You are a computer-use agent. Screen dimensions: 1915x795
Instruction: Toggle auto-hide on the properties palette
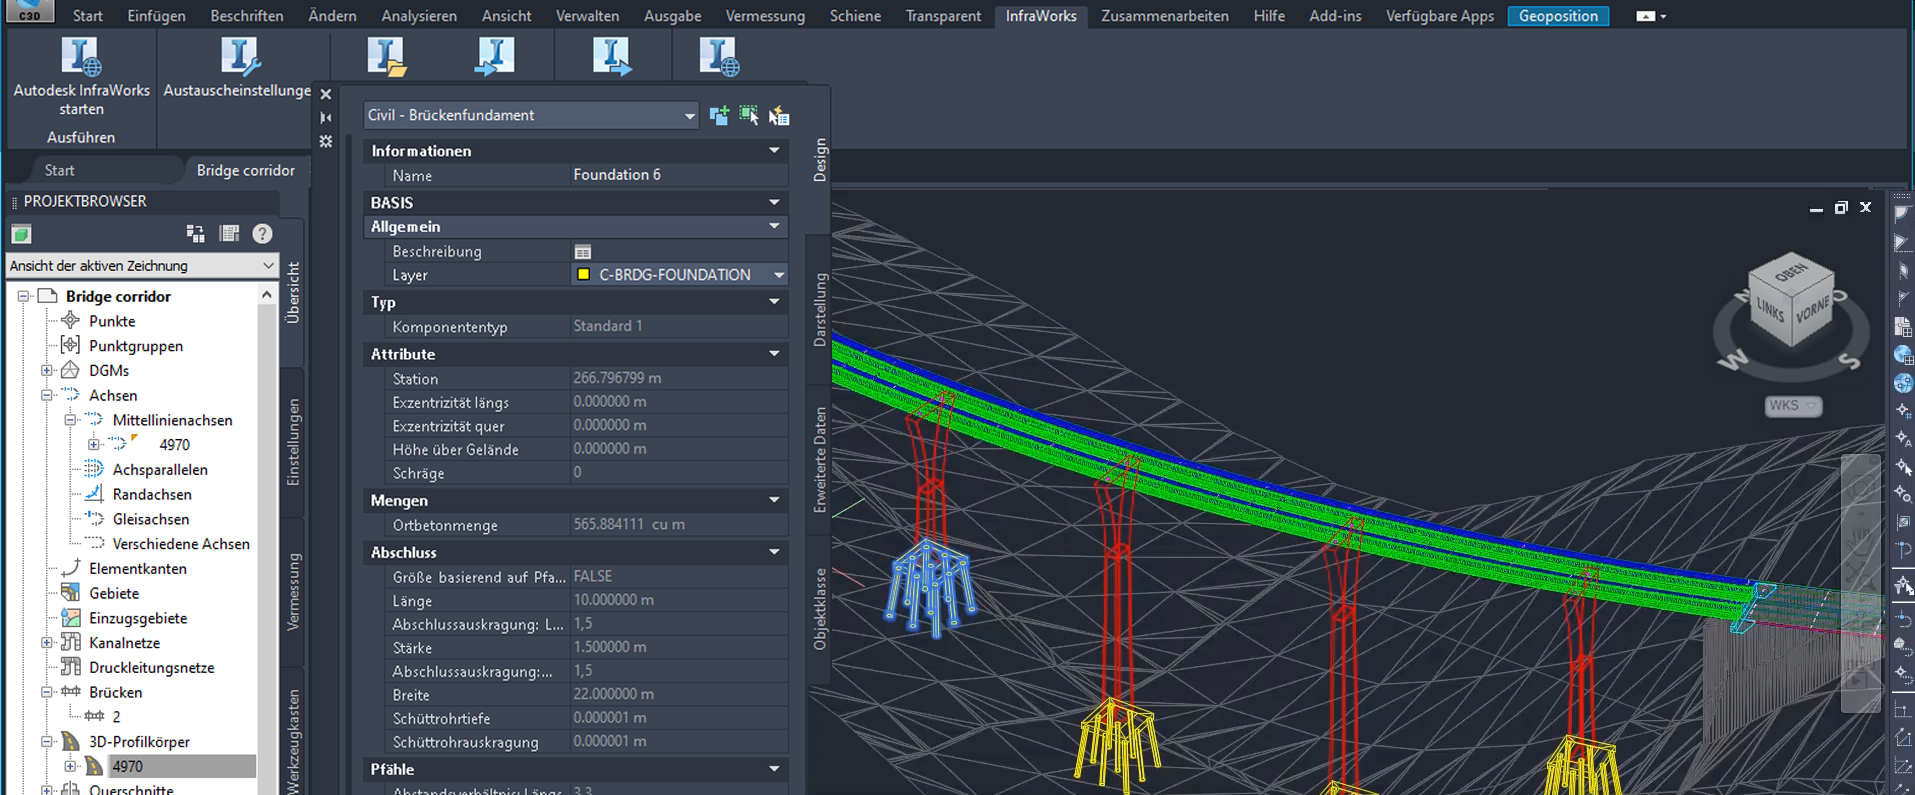point(326,118)
